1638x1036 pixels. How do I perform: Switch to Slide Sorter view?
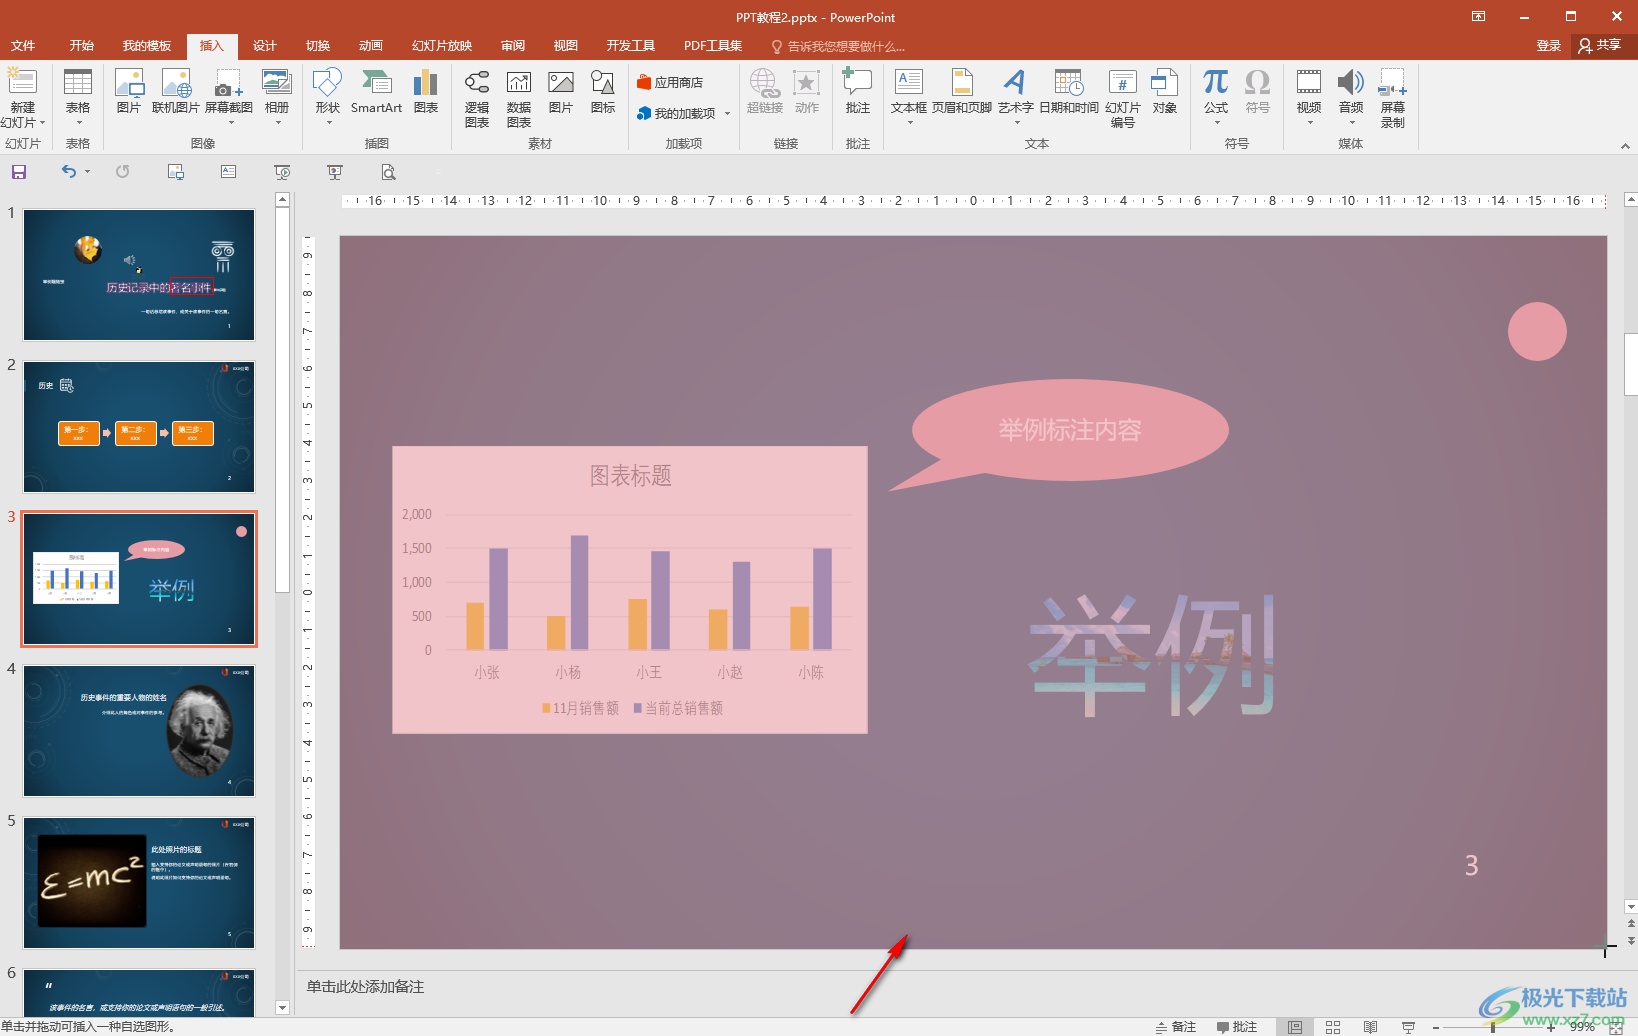click(1333, 1027)
